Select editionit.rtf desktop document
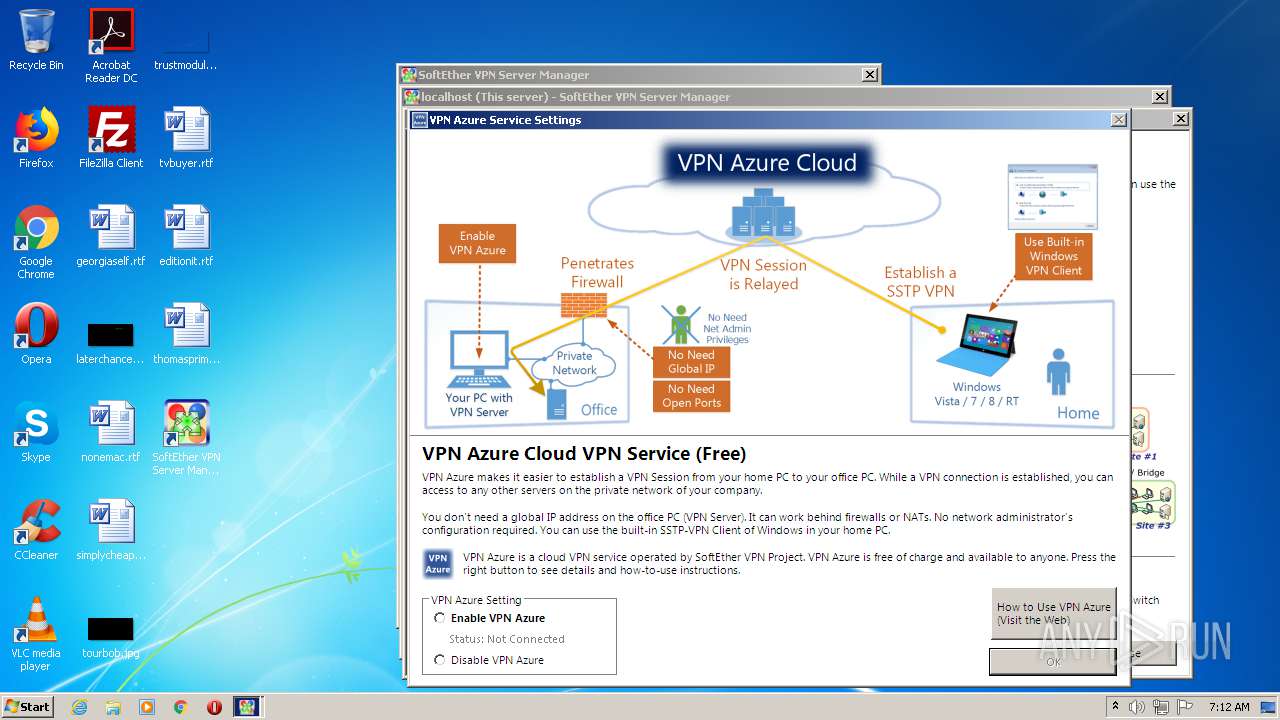Image resolution: width=1280 pixels, height=720 pixels. tap(186, 236)
